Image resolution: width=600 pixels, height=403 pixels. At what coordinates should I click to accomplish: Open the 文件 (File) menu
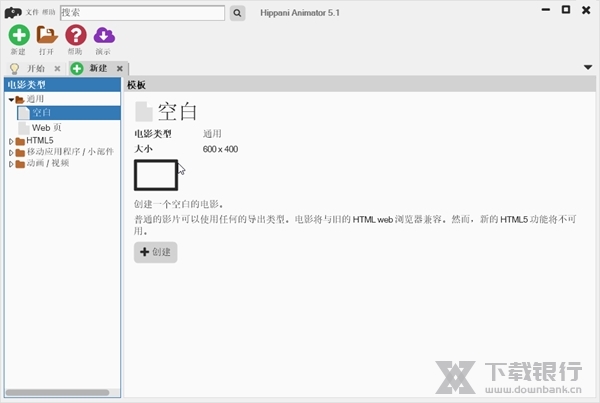tap(32, 12)
